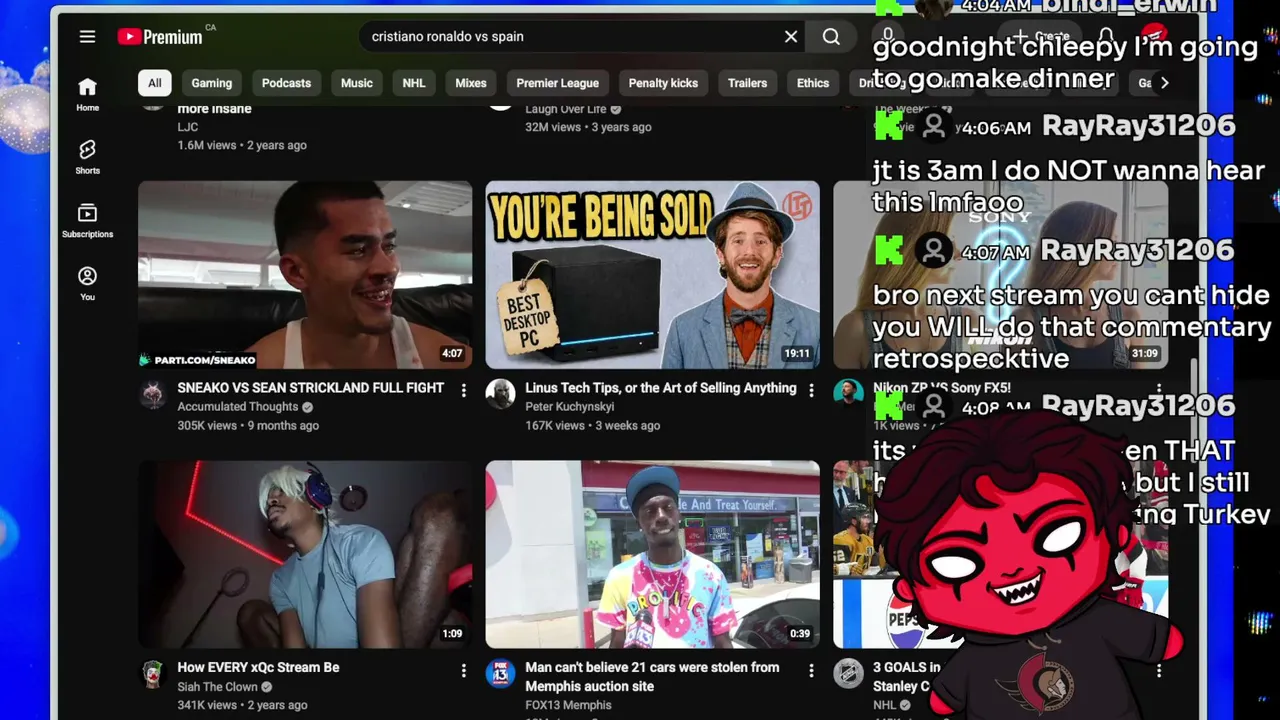Select the NHL filter chip

pos(414,83)
